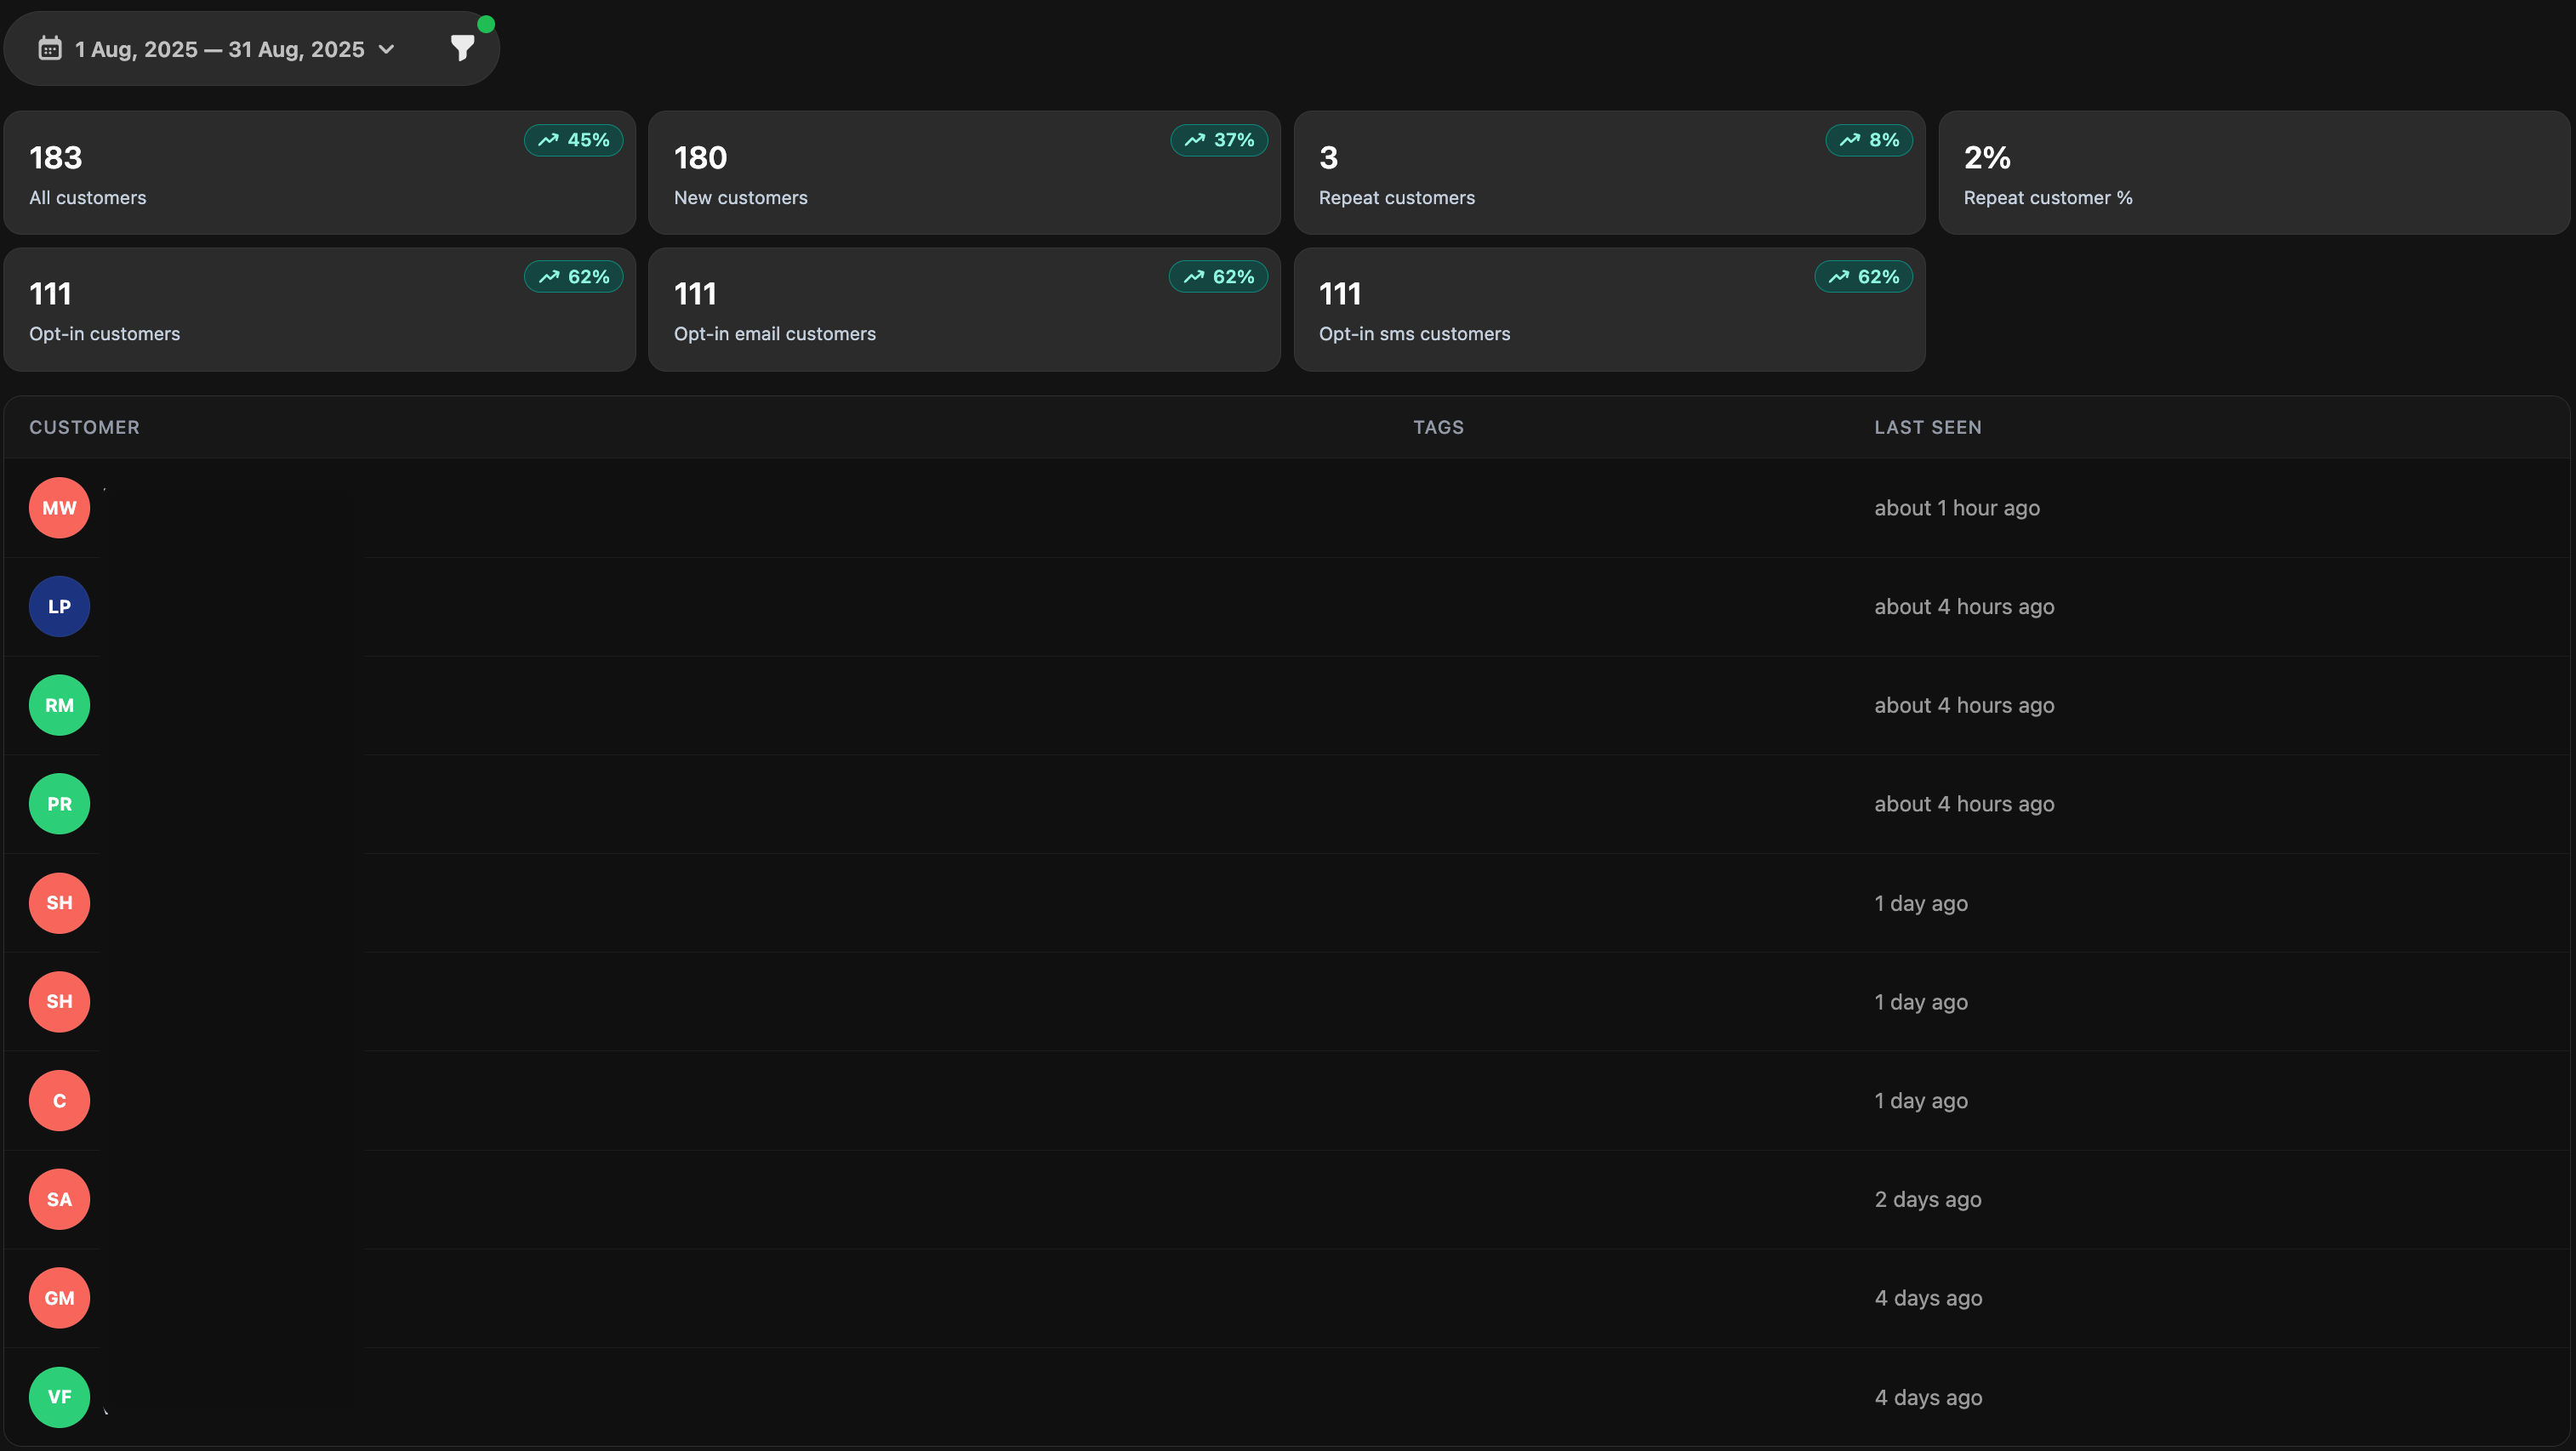Click the LP customer avatar
The image size is (2576, 1451).
pyautogui.click(x=59, y=606)
